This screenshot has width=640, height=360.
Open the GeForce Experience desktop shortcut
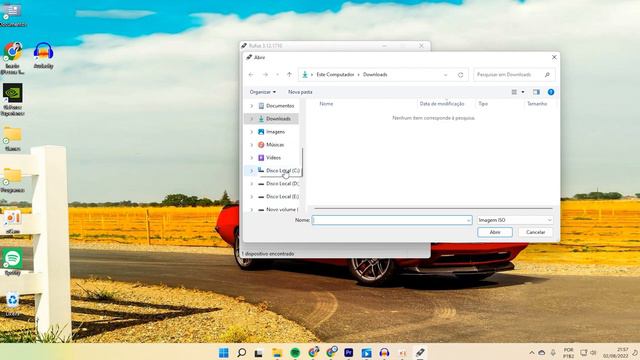pyautogui.click(x=13, y=100)
